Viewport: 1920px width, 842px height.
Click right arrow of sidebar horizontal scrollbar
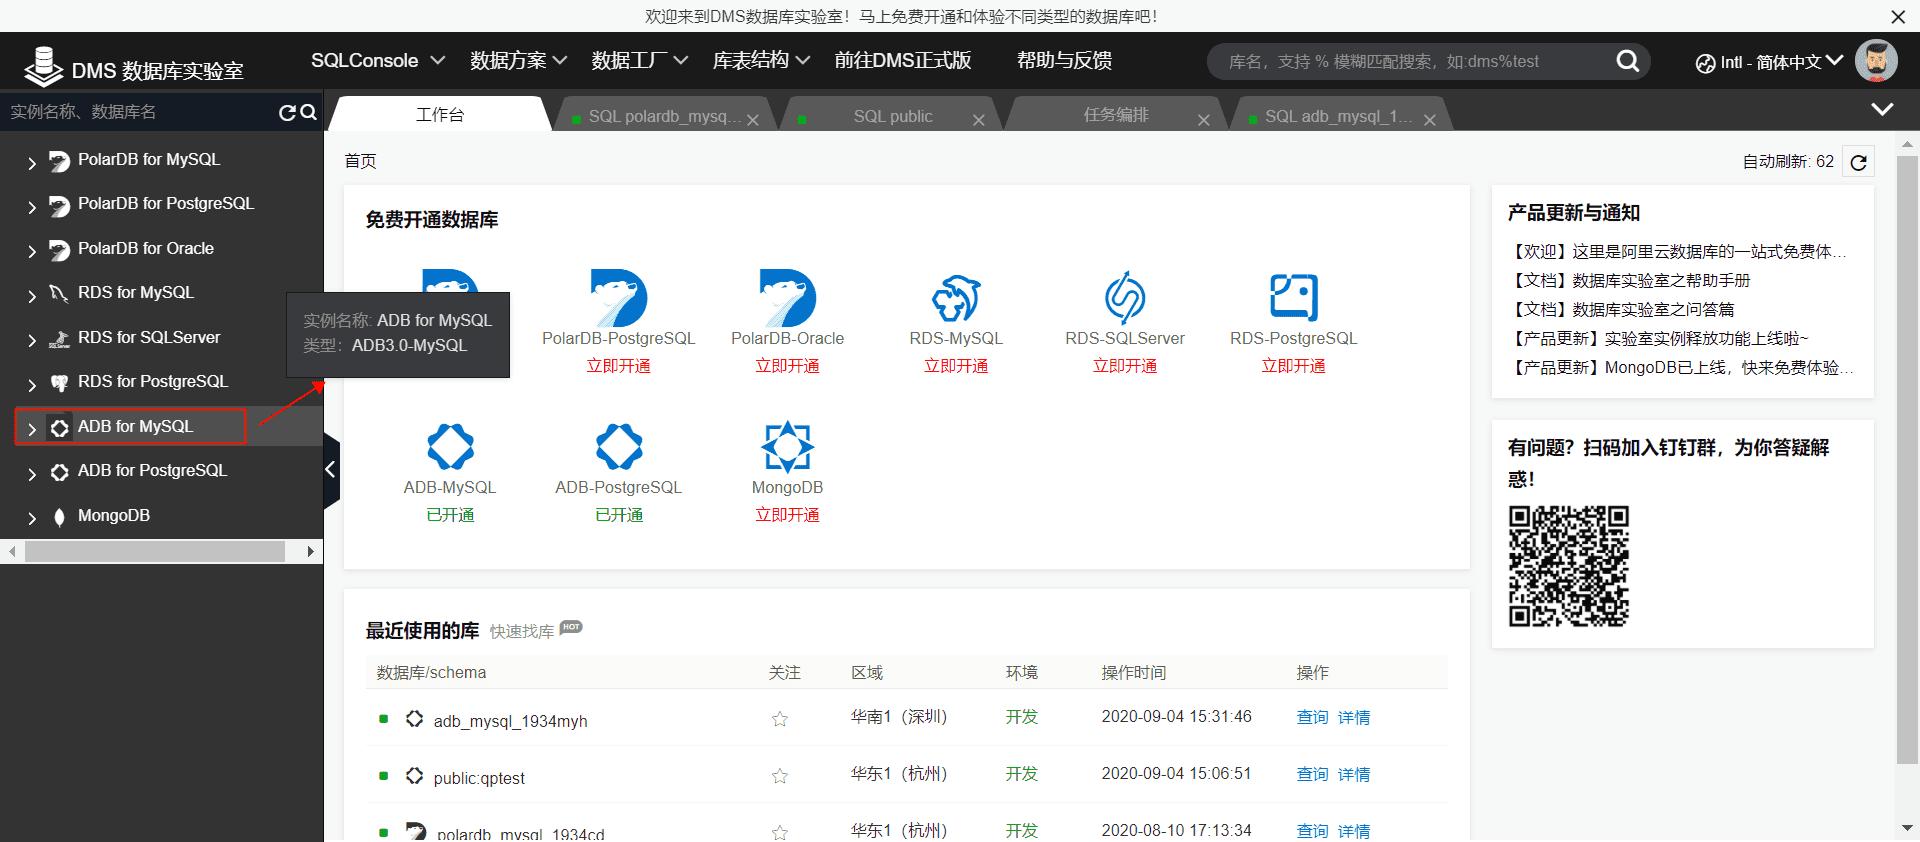click(x=311, y=551)
